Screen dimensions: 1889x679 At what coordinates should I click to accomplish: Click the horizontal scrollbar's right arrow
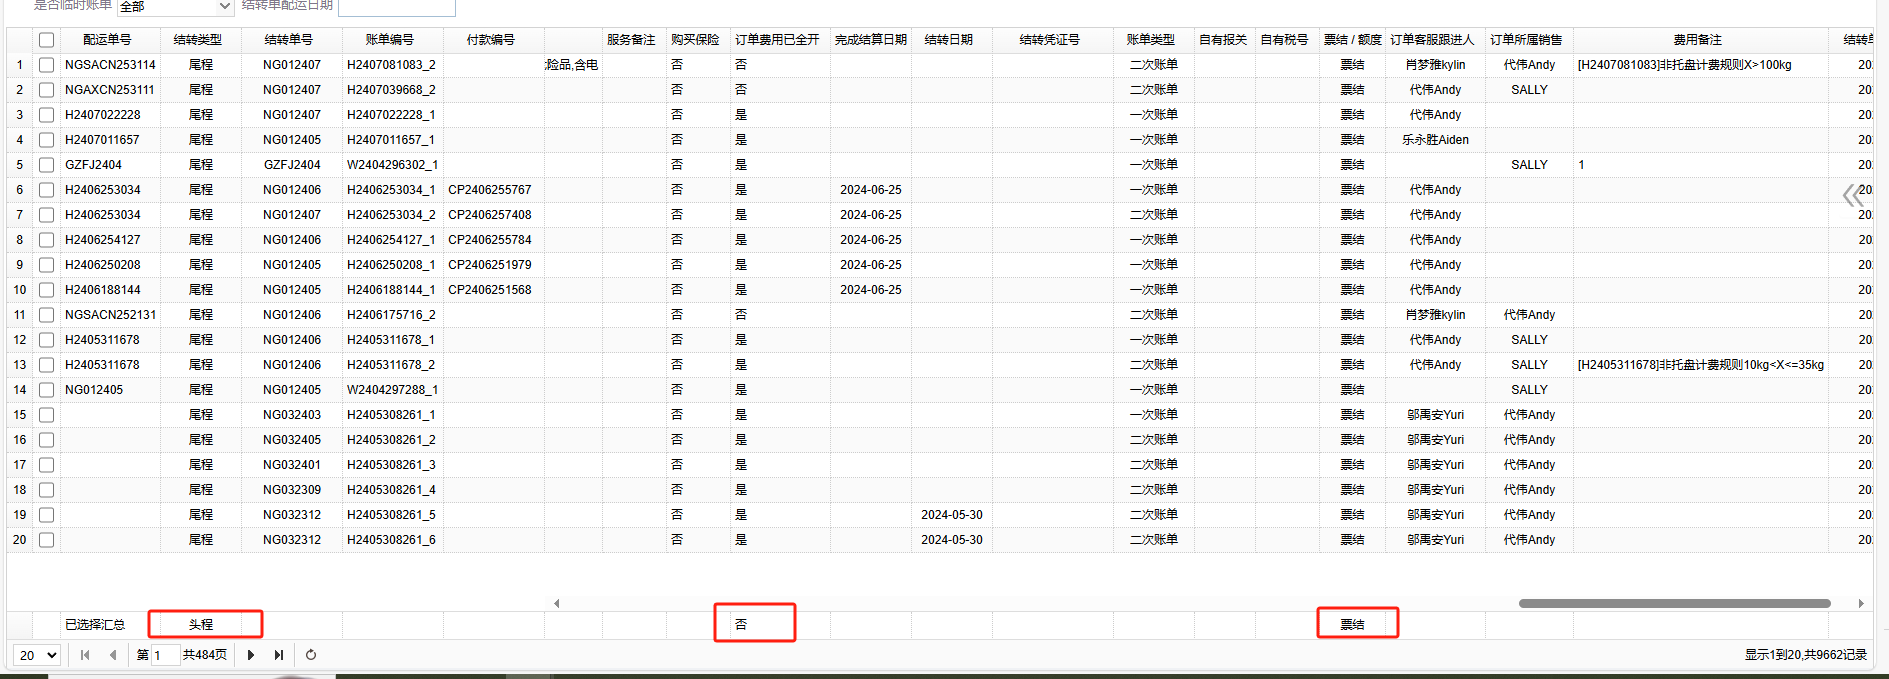click(x=1860, y=603)
